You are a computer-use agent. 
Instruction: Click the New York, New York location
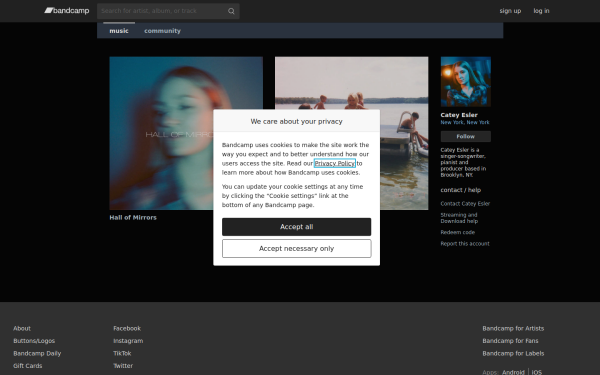(x=465, y=122)
